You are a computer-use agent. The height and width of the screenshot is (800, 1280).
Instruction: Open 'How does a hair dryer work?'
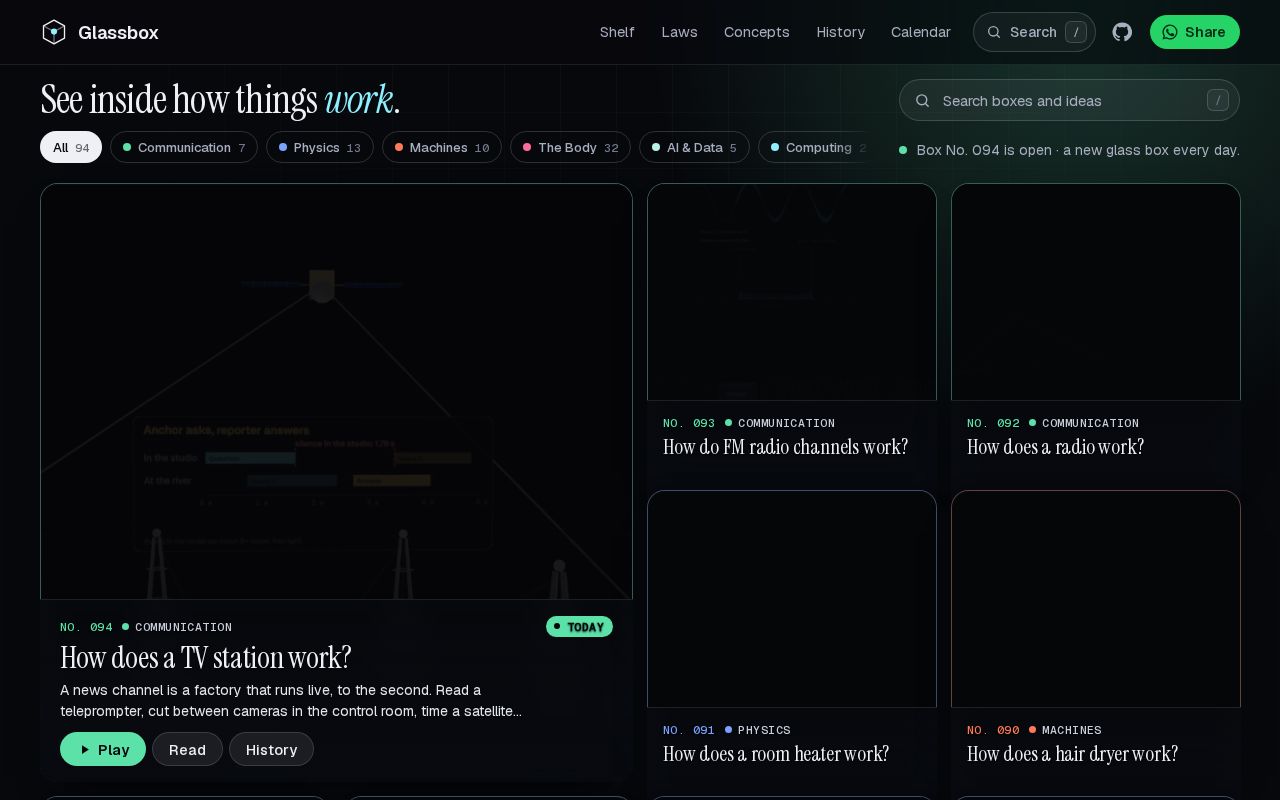tap(1072, 754)
